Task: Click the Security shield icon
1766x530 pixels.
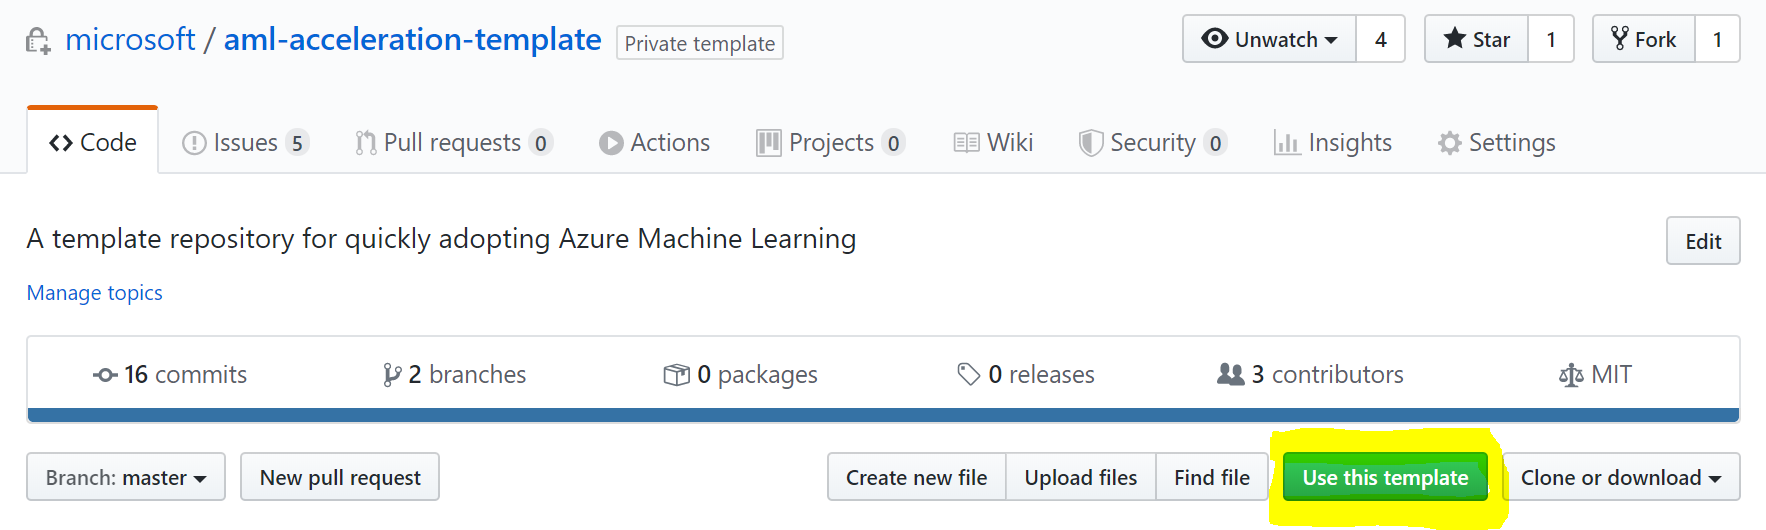Action: point(1091,143)
